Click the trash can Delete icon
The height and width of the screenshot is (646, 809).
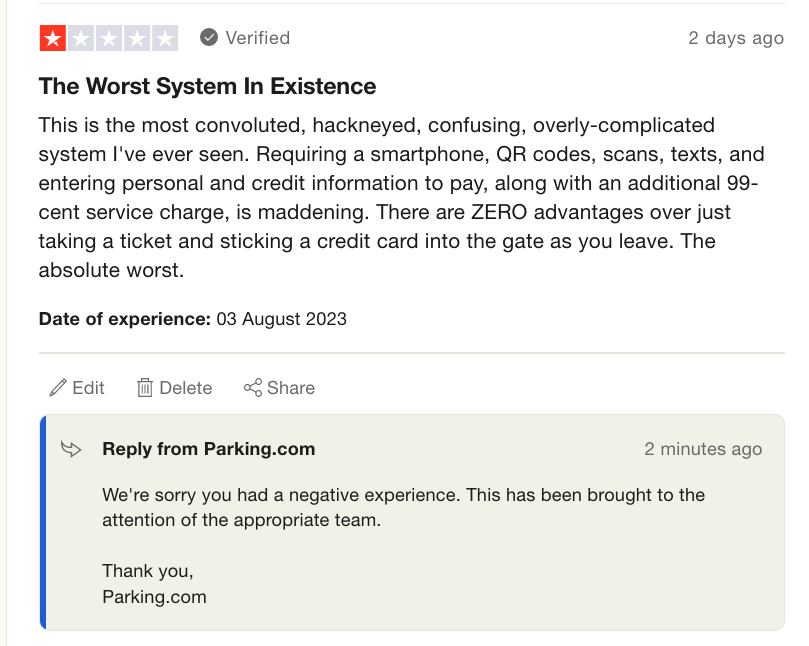[145, 388]
